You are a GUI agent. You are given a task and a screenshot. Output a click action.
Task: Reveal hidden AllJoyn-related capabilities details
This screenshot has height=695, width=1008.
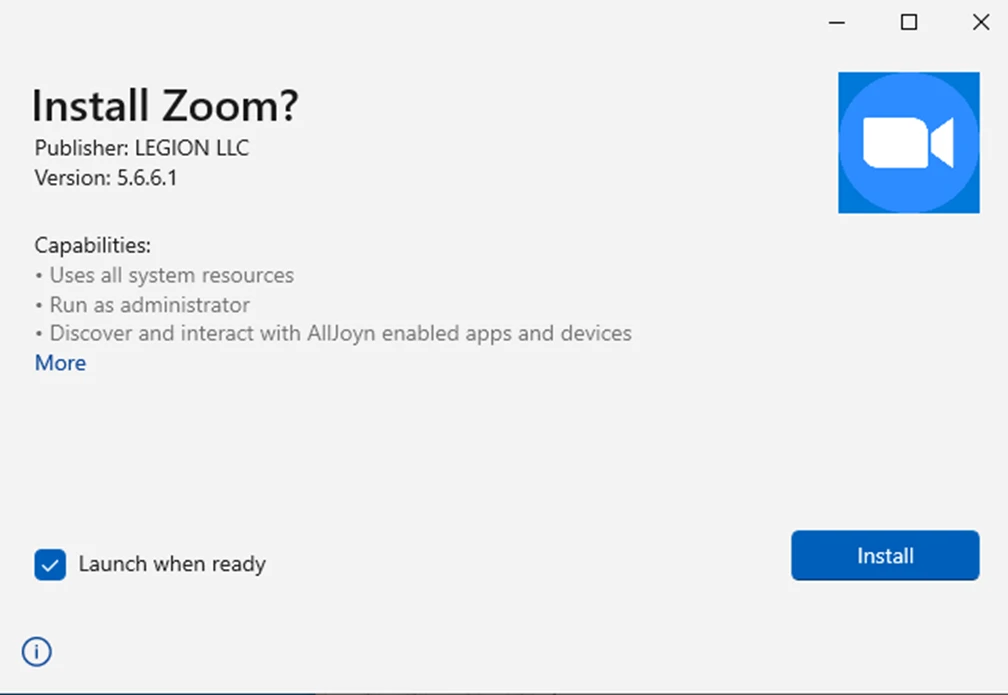click(x=60, y=363)
